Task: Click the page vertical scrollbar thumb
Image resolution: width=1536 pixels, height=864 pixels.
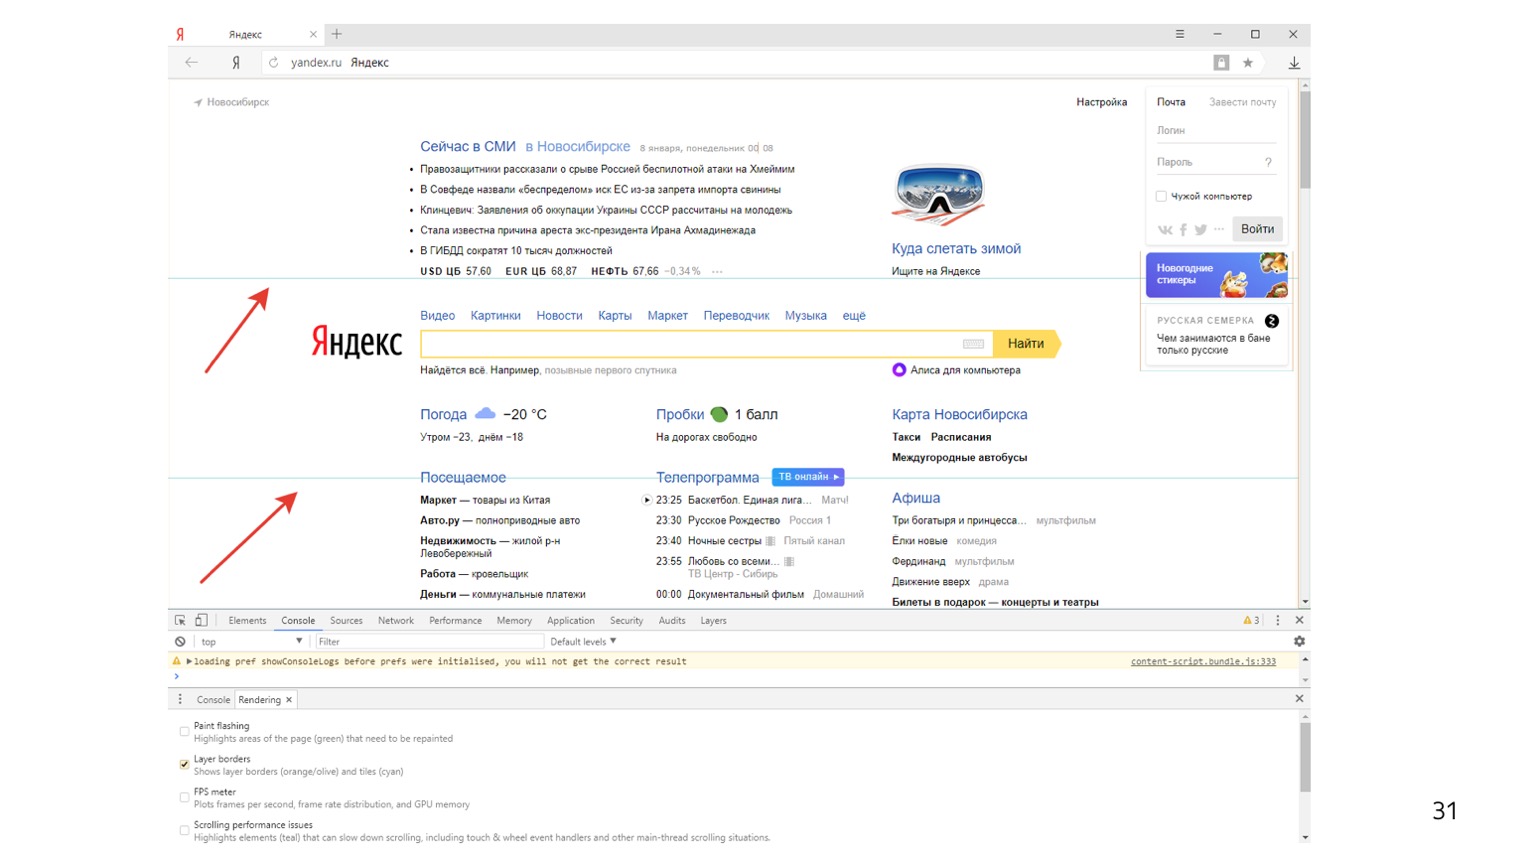Action: pos(1304,139)
